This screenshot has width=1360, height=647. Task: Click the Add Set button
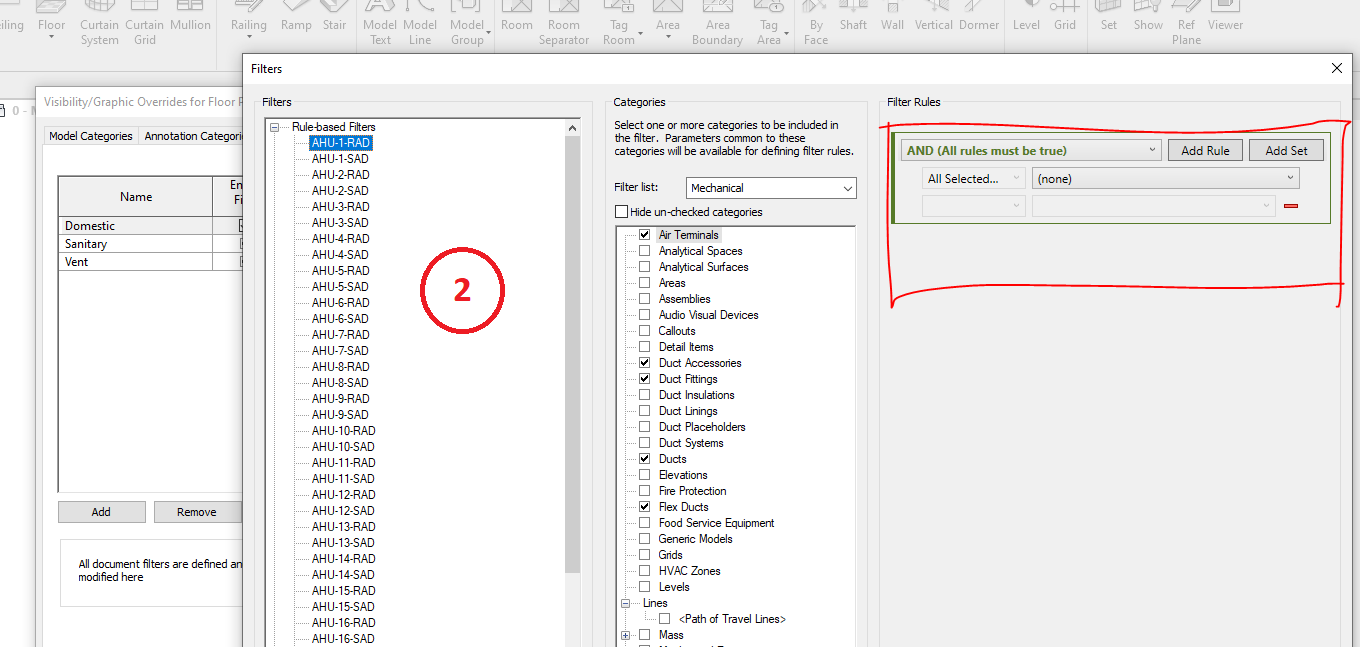[x=1286, y=150]
